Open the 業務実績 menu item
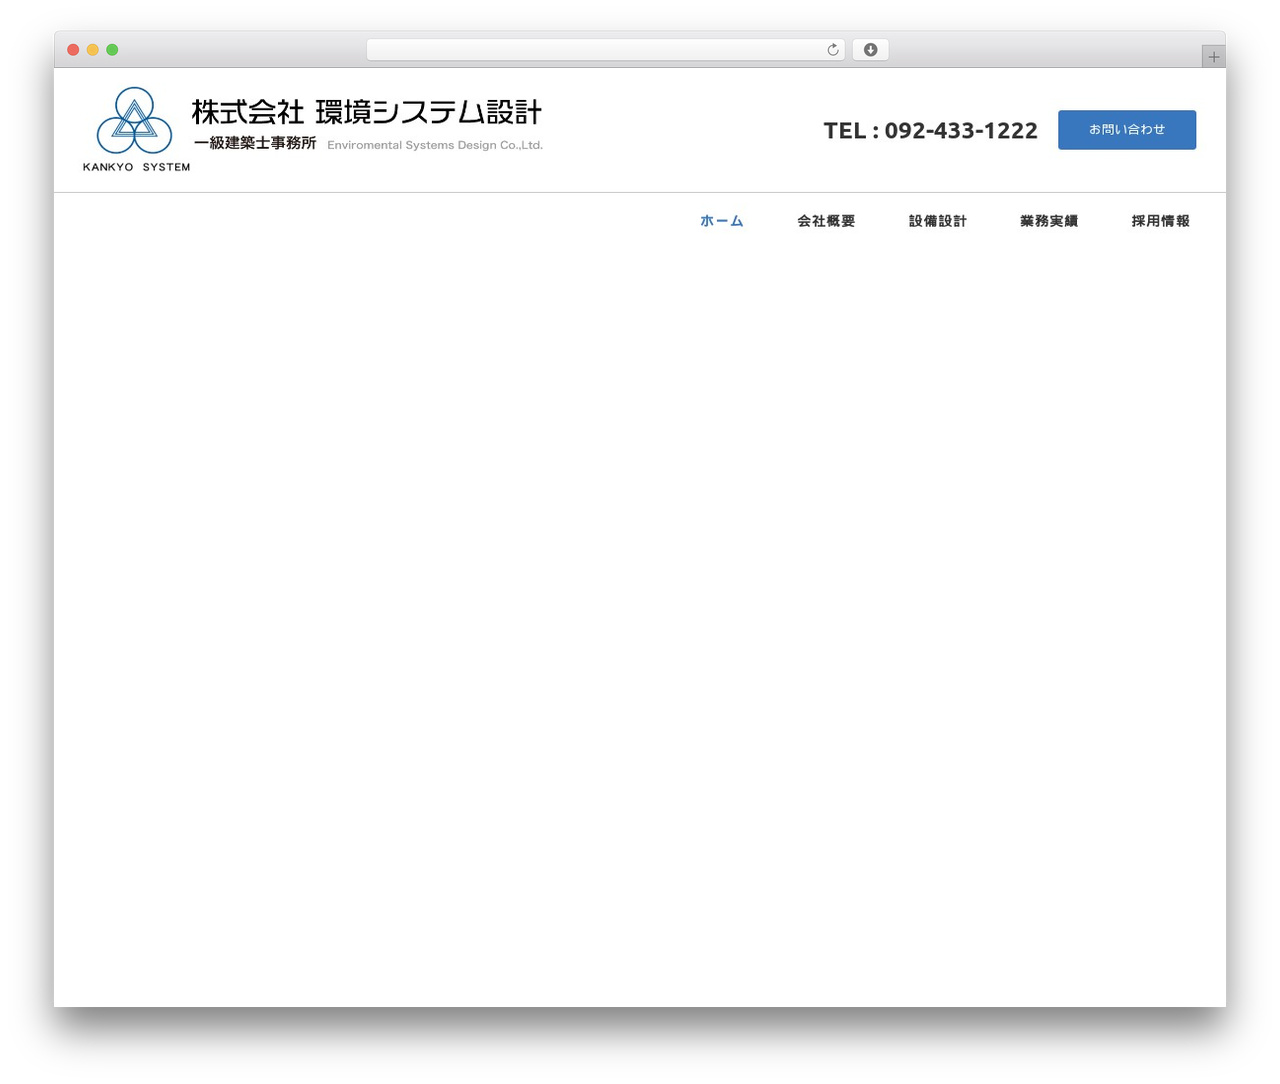Viewport: 1280px width, 1084px height. (1049, 221)
